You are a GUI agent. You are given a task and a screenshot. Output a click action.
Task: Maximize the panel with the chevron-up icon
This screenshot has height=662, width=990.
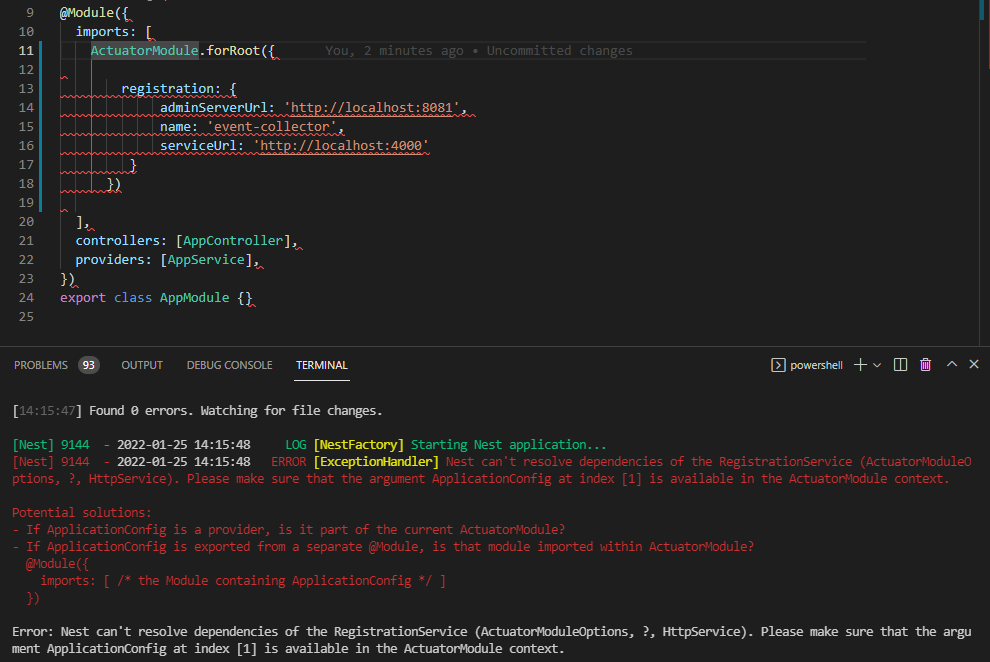[x=950, y=364]
